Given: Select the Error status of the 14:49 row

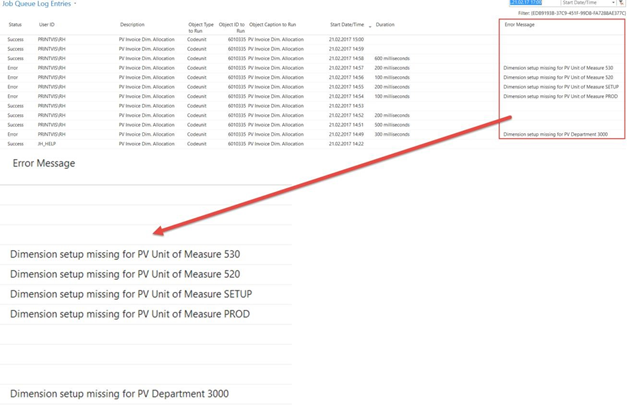Looking at the screenshot, I should 13,134.
